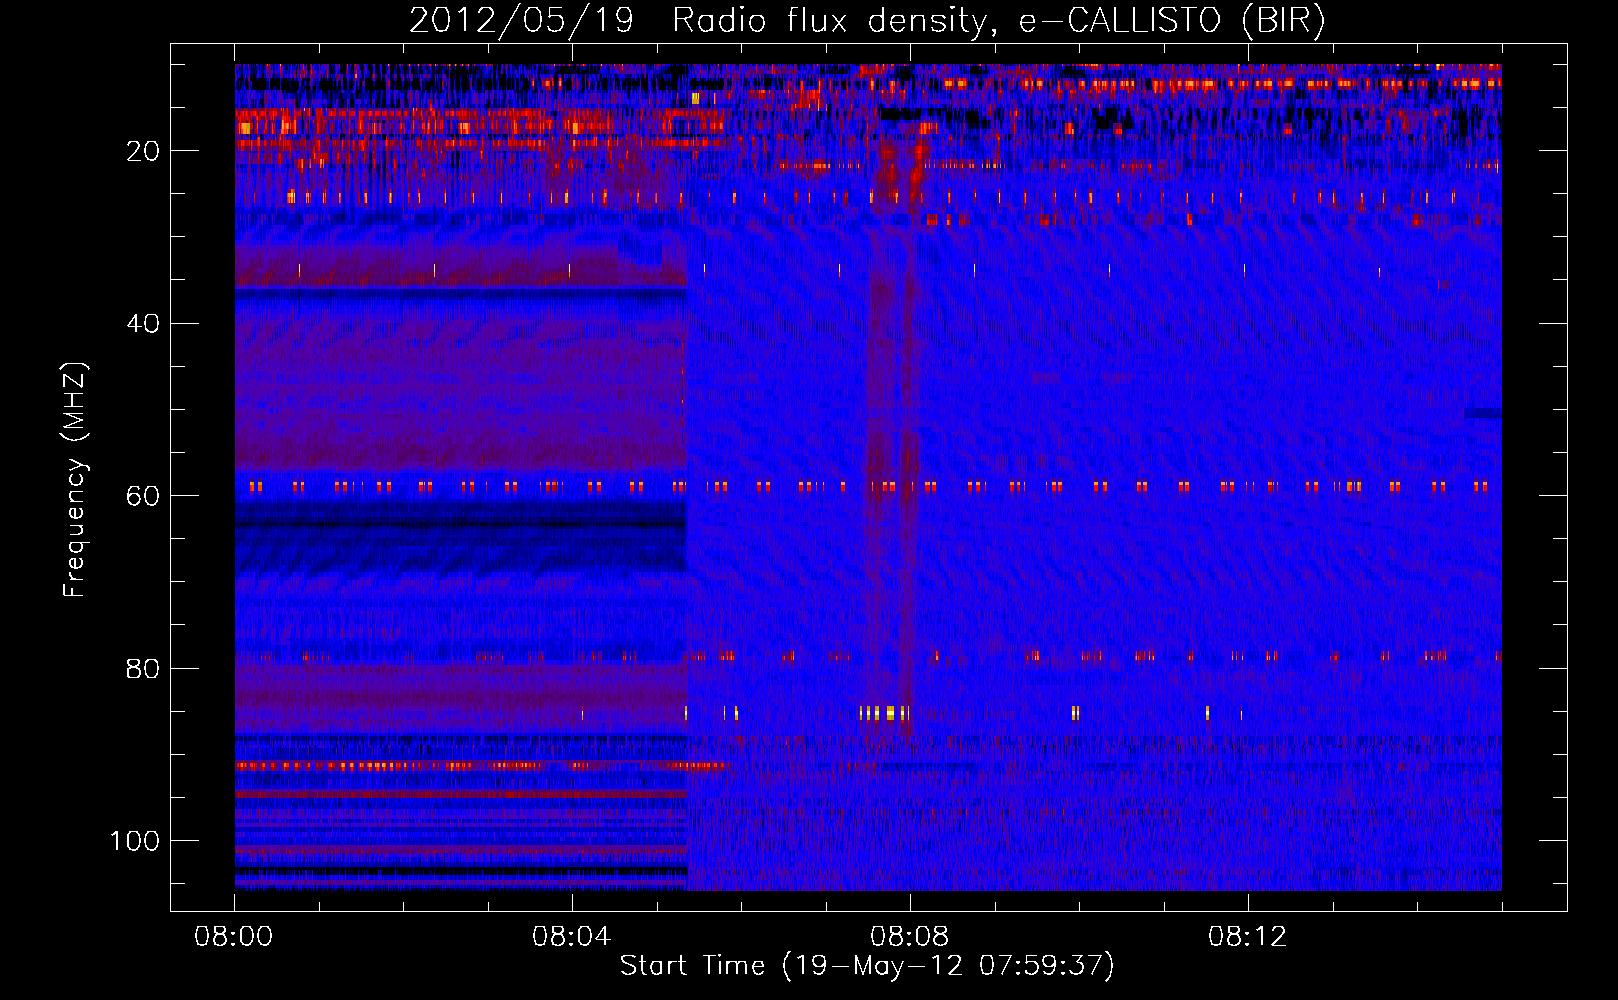Click the plot title "Radio flux density, e-CALLISTO (BIR)"
Image resolution: width=1618 pixels, height=1000 pixels.
tap(999, 21)
